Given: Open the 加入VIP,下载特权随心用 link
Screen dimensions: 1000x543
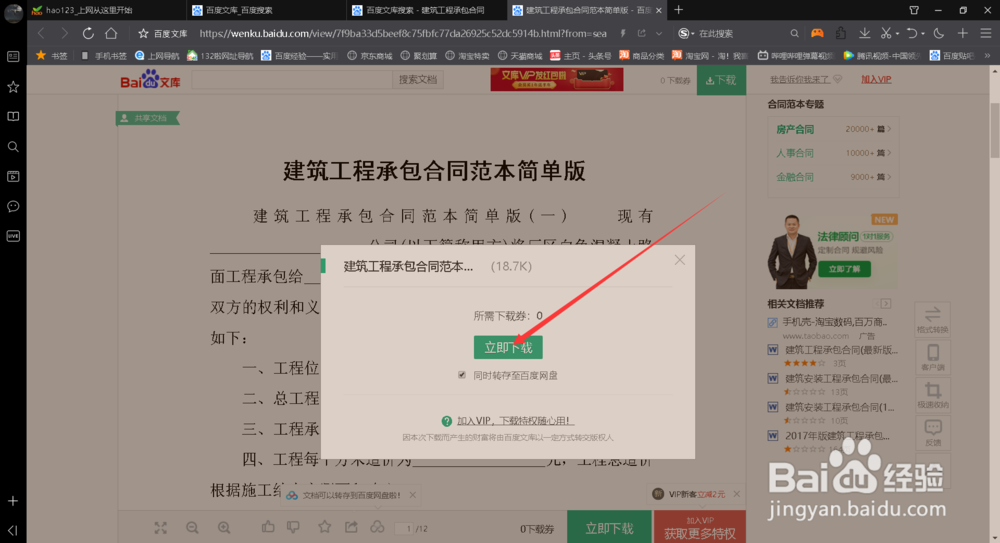Looking at the screenshot, I should coord(515,420).
